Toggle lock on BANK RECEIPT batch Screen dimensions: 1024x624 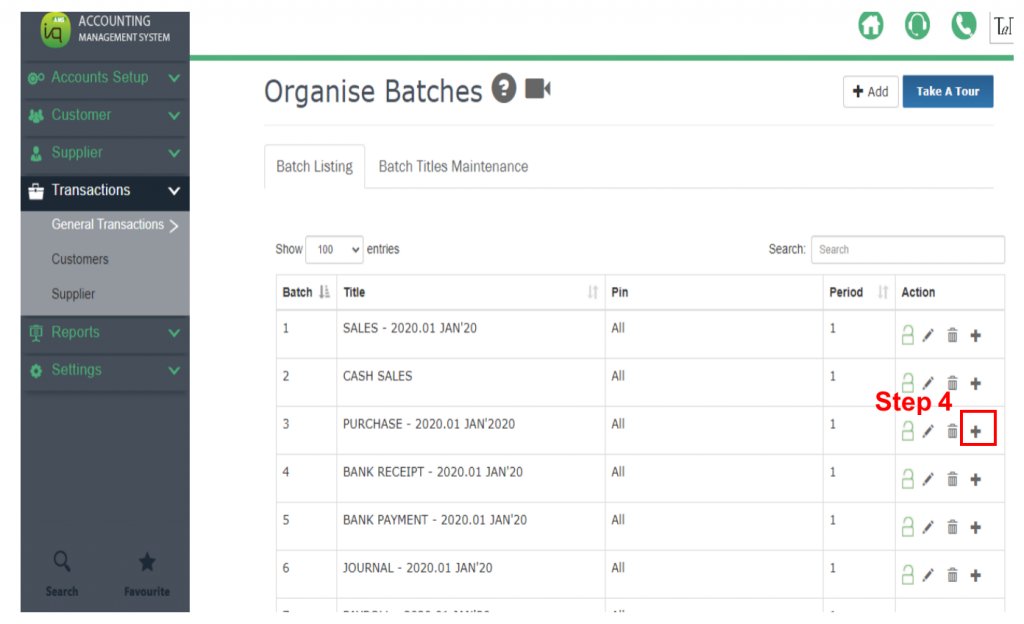click(908, 480)
